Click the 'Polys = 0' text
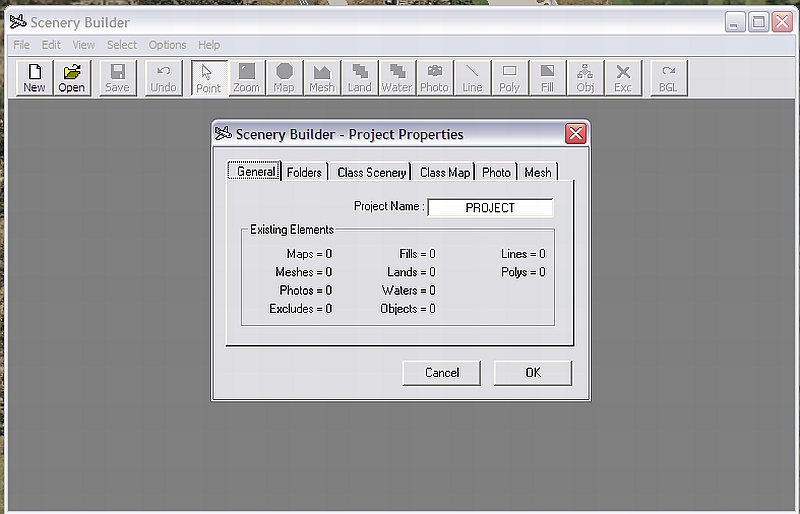 (x=523, y=272)
